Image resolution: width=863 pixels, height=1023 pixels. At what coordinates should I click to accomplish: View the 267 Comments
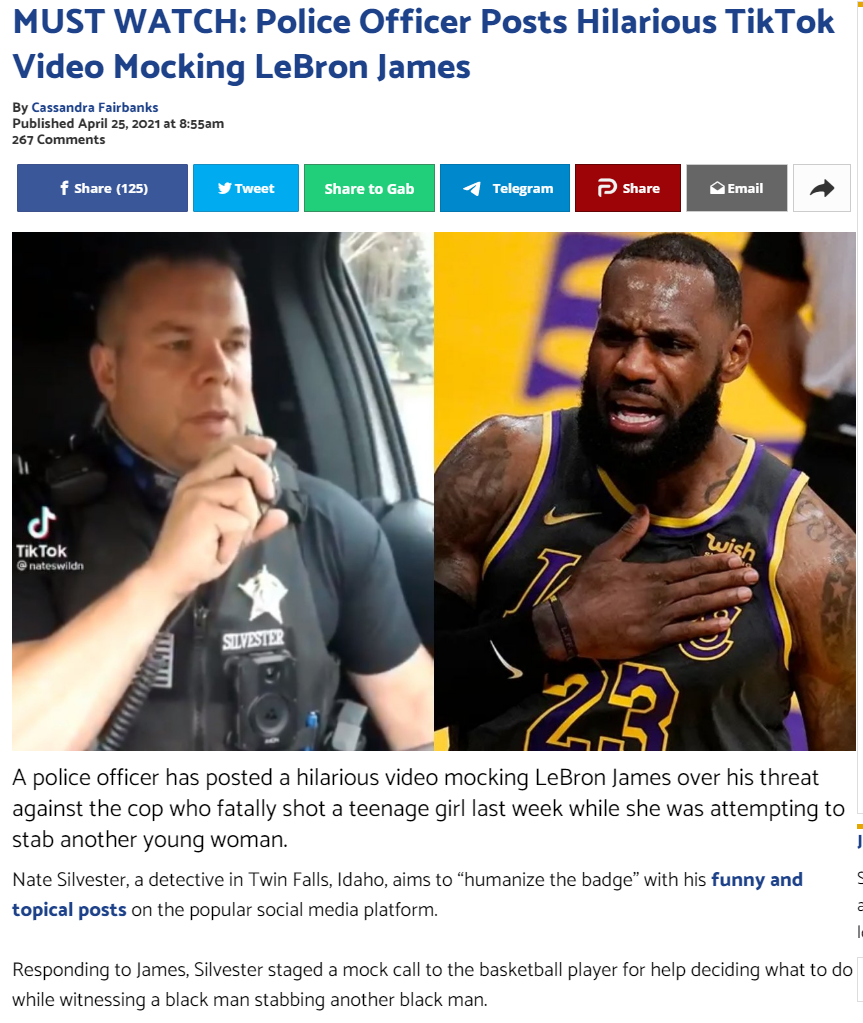59,140
